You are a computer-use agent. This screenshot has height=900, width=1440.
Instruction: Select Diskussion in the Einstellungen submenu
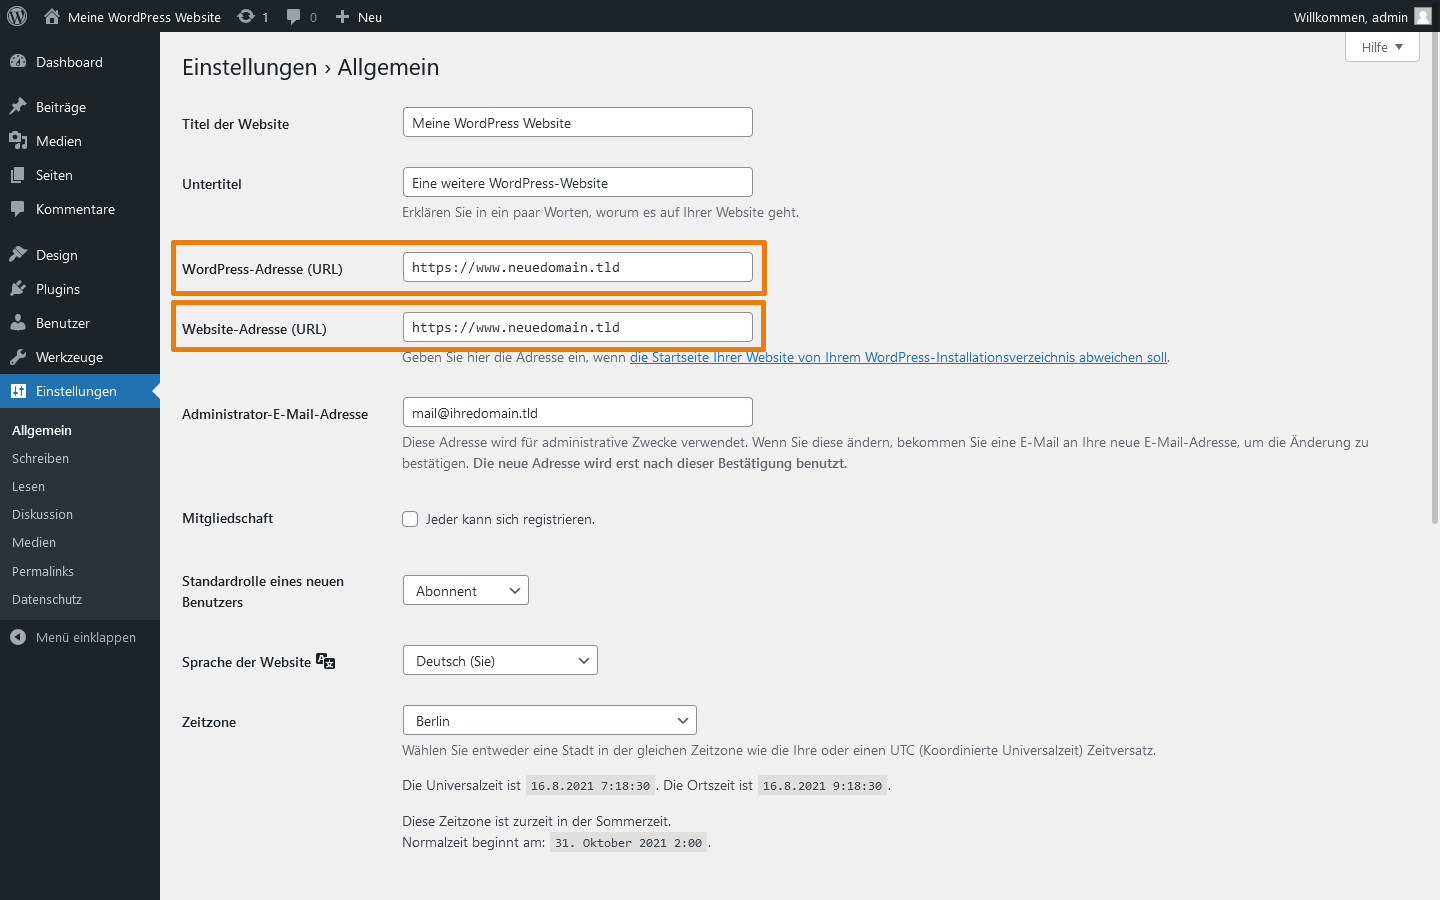pos(42,514)
